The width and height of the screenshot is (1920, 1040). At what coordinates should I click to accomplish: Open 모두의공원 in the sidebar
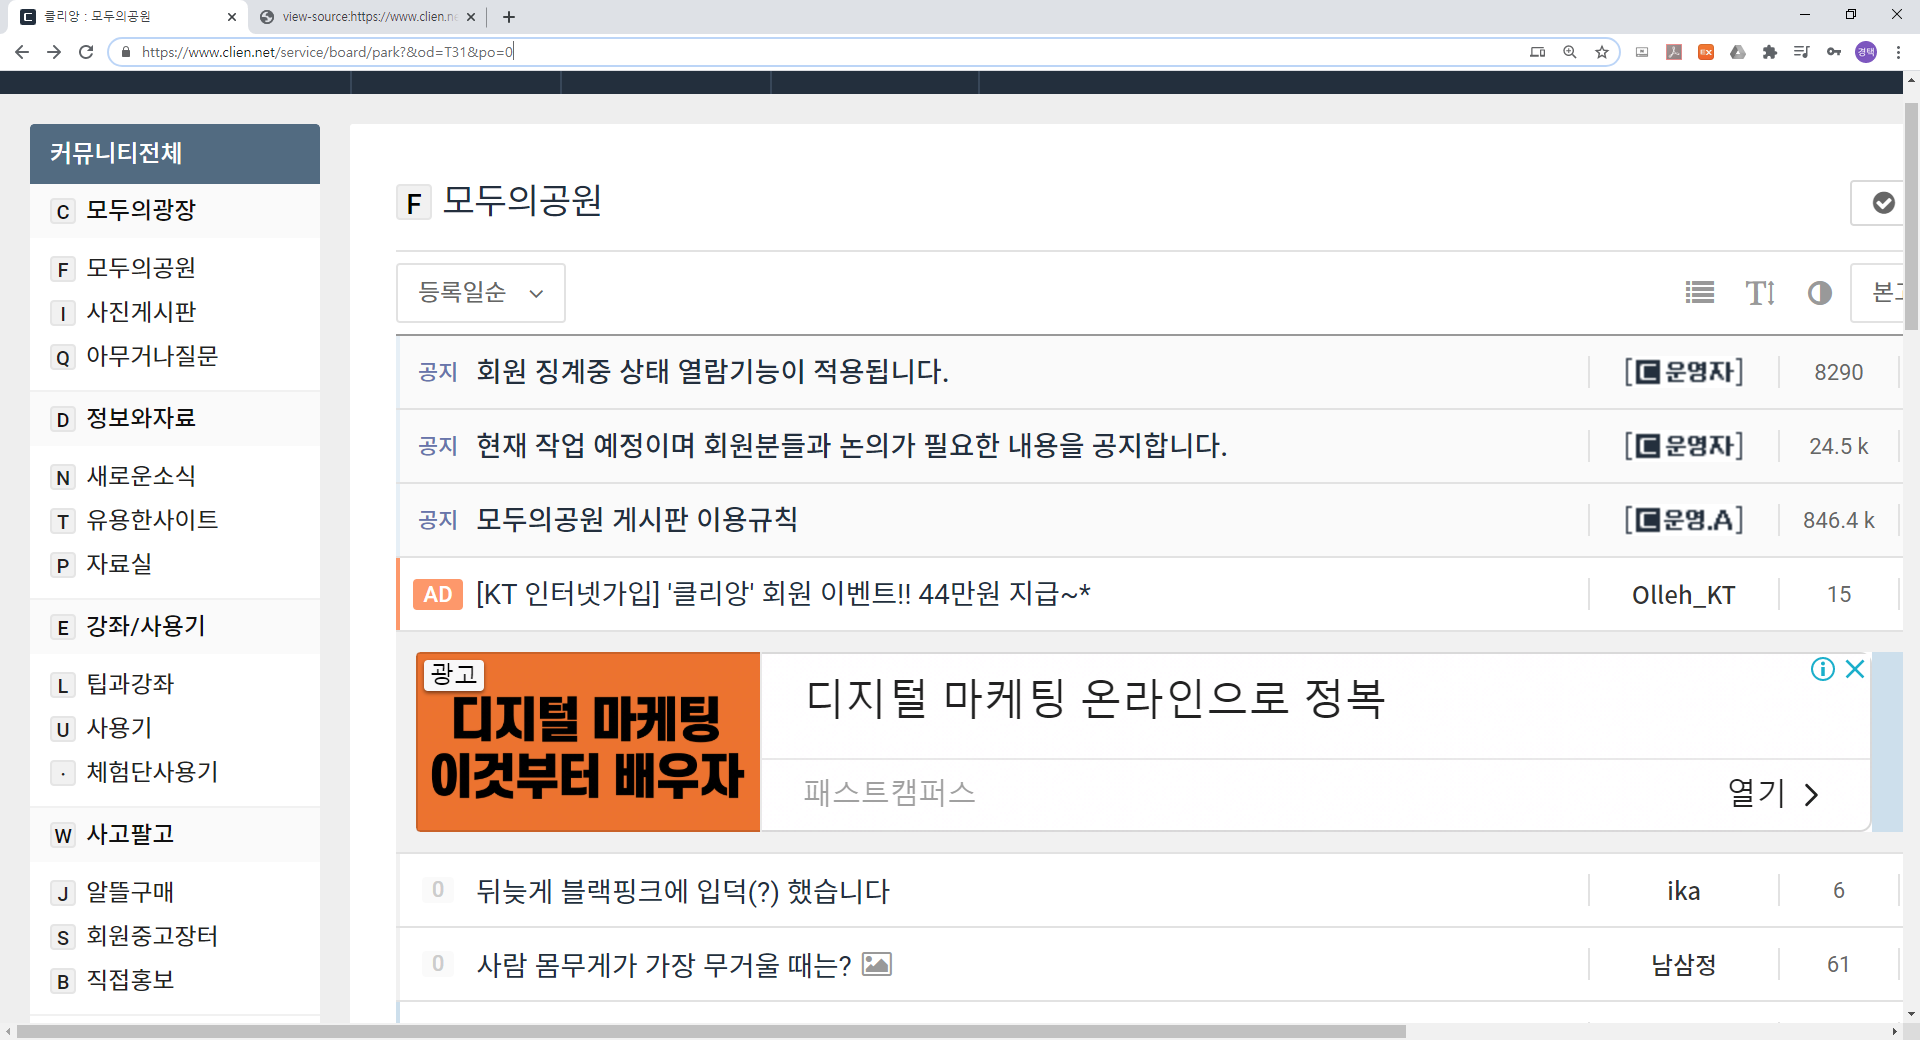tap(141, 268)
